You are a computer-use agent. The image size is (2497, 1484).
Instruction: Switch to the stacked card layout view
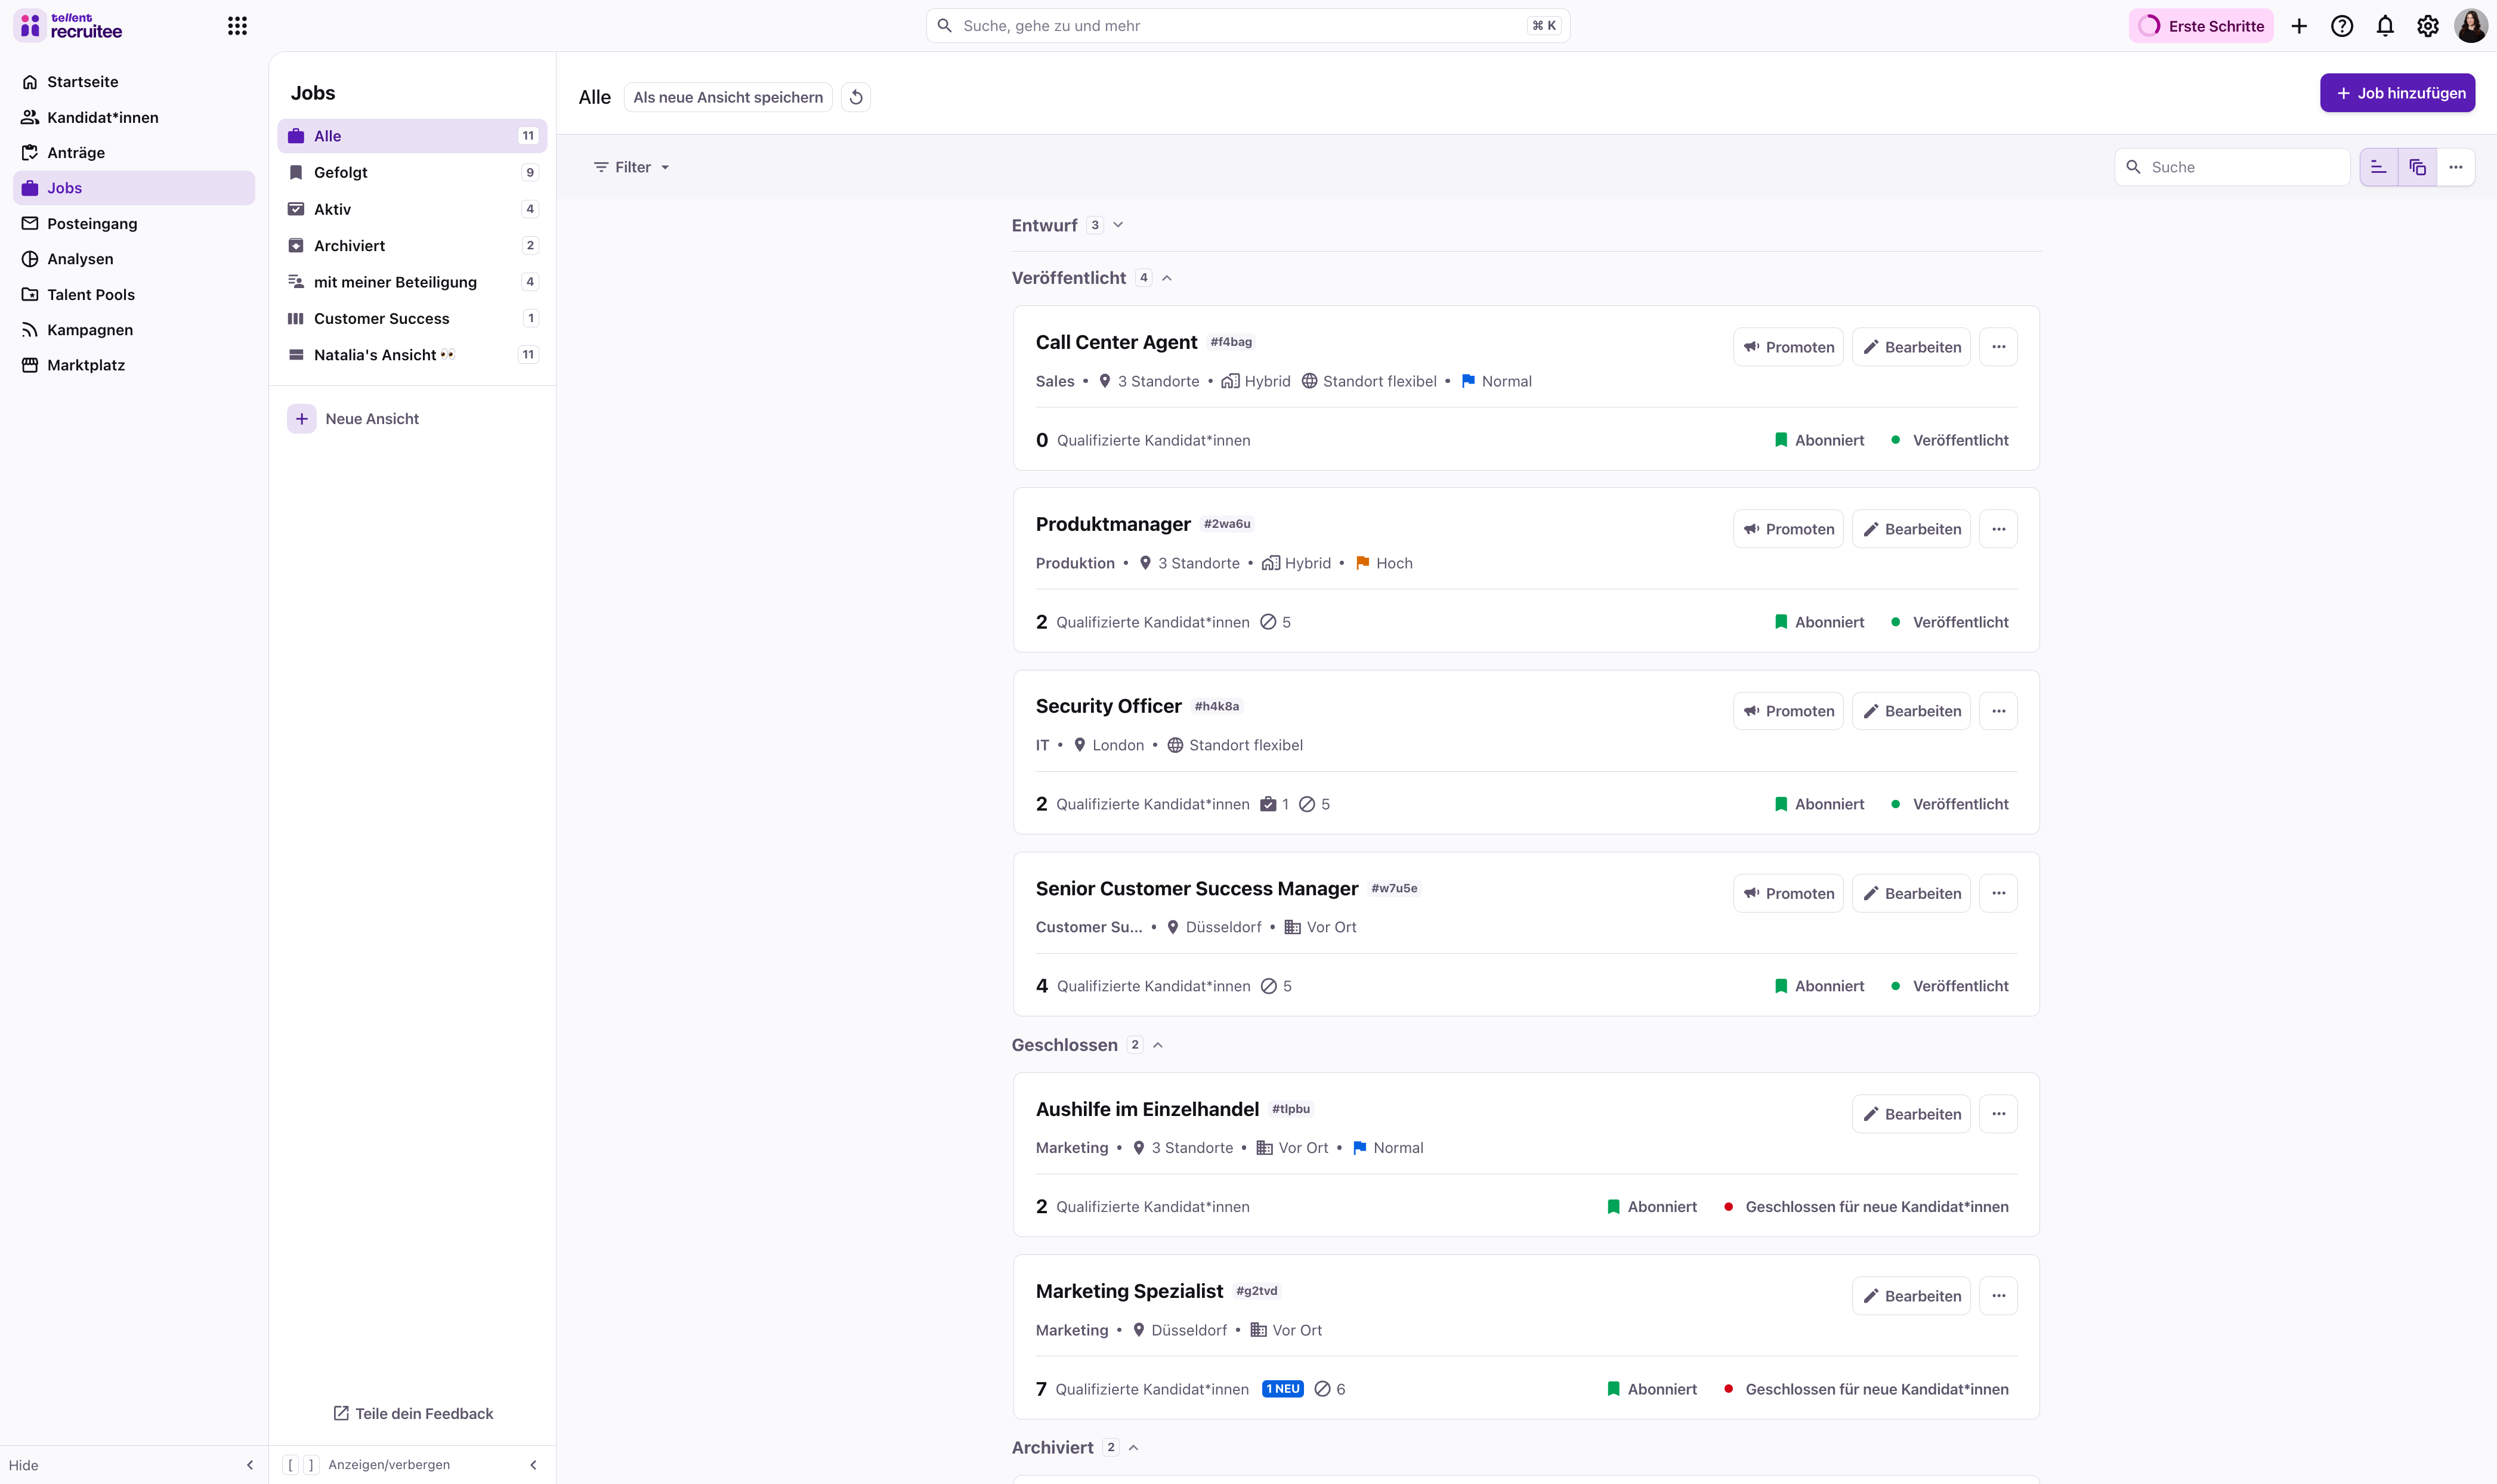[2417, 167]
